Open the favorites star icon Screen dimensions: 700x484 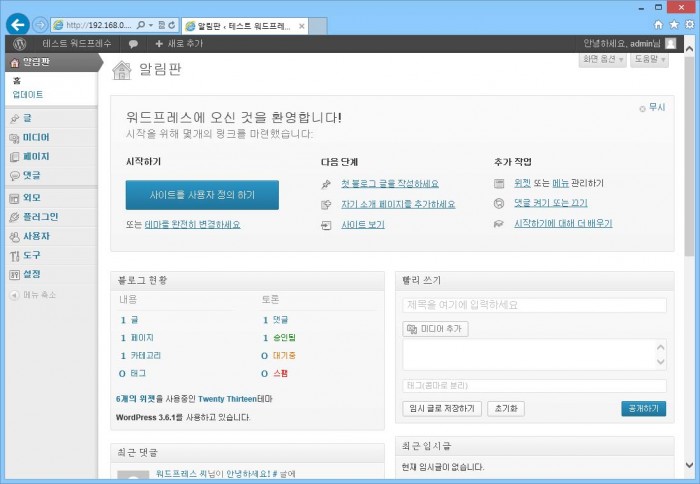tap(674, 25)
